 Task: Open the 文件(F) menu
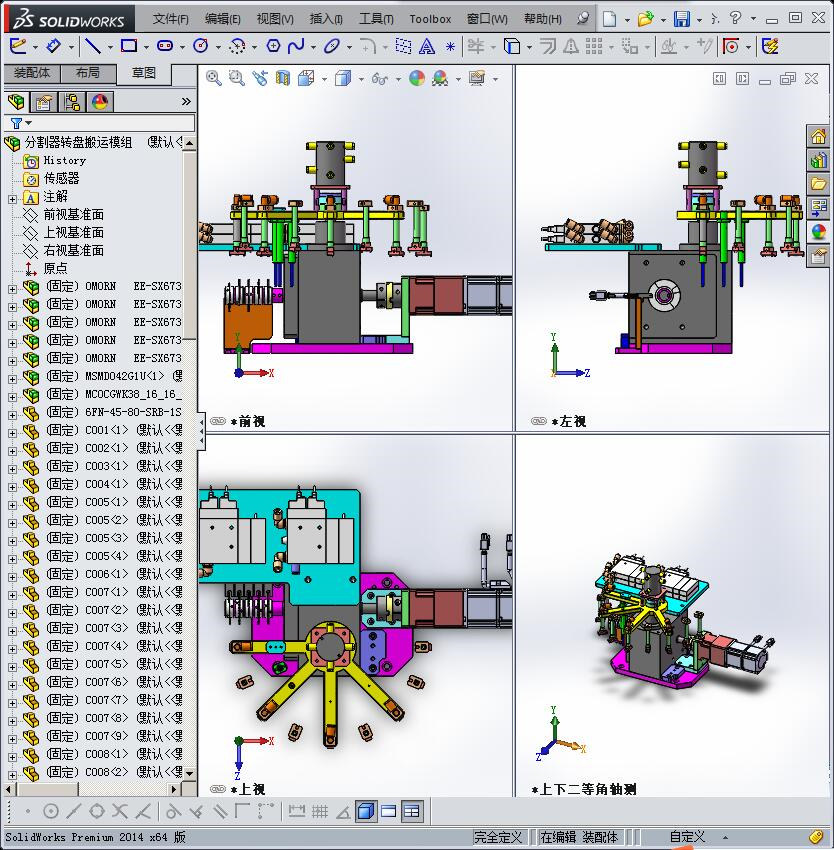click(x=170, y=19)
